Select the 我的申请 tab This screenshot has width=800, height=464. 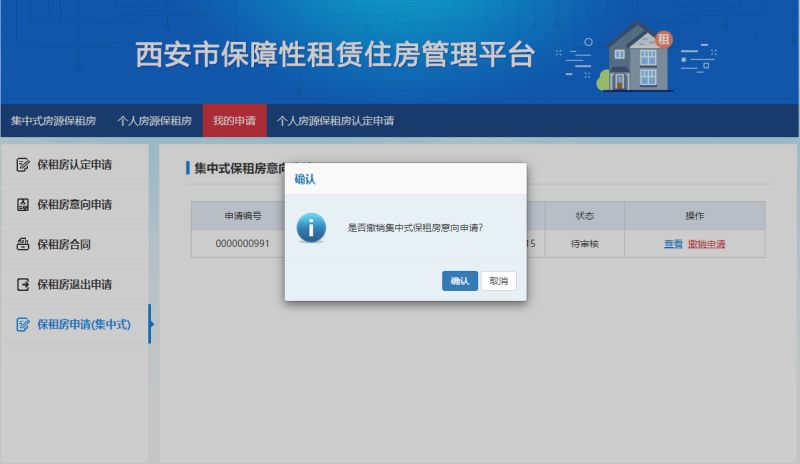(x=234, y=121)
